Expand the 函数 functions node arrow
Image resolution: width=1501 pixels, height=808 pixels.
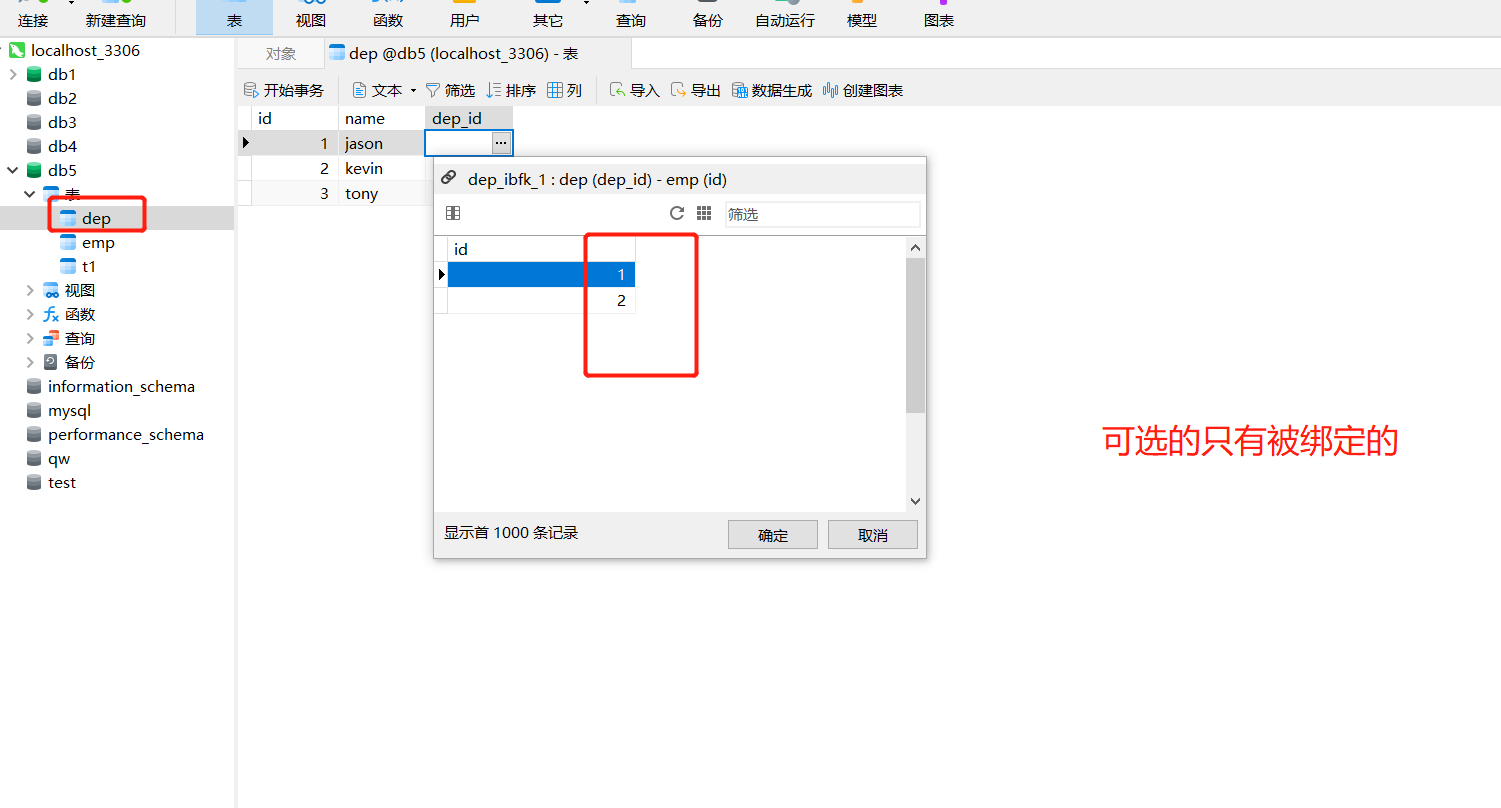30,314
